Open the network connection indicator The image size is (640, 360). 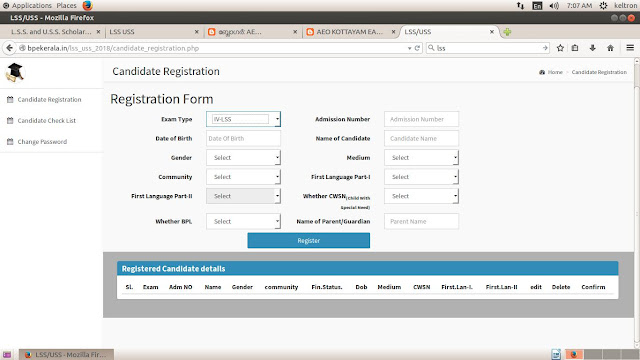(520, 6)
